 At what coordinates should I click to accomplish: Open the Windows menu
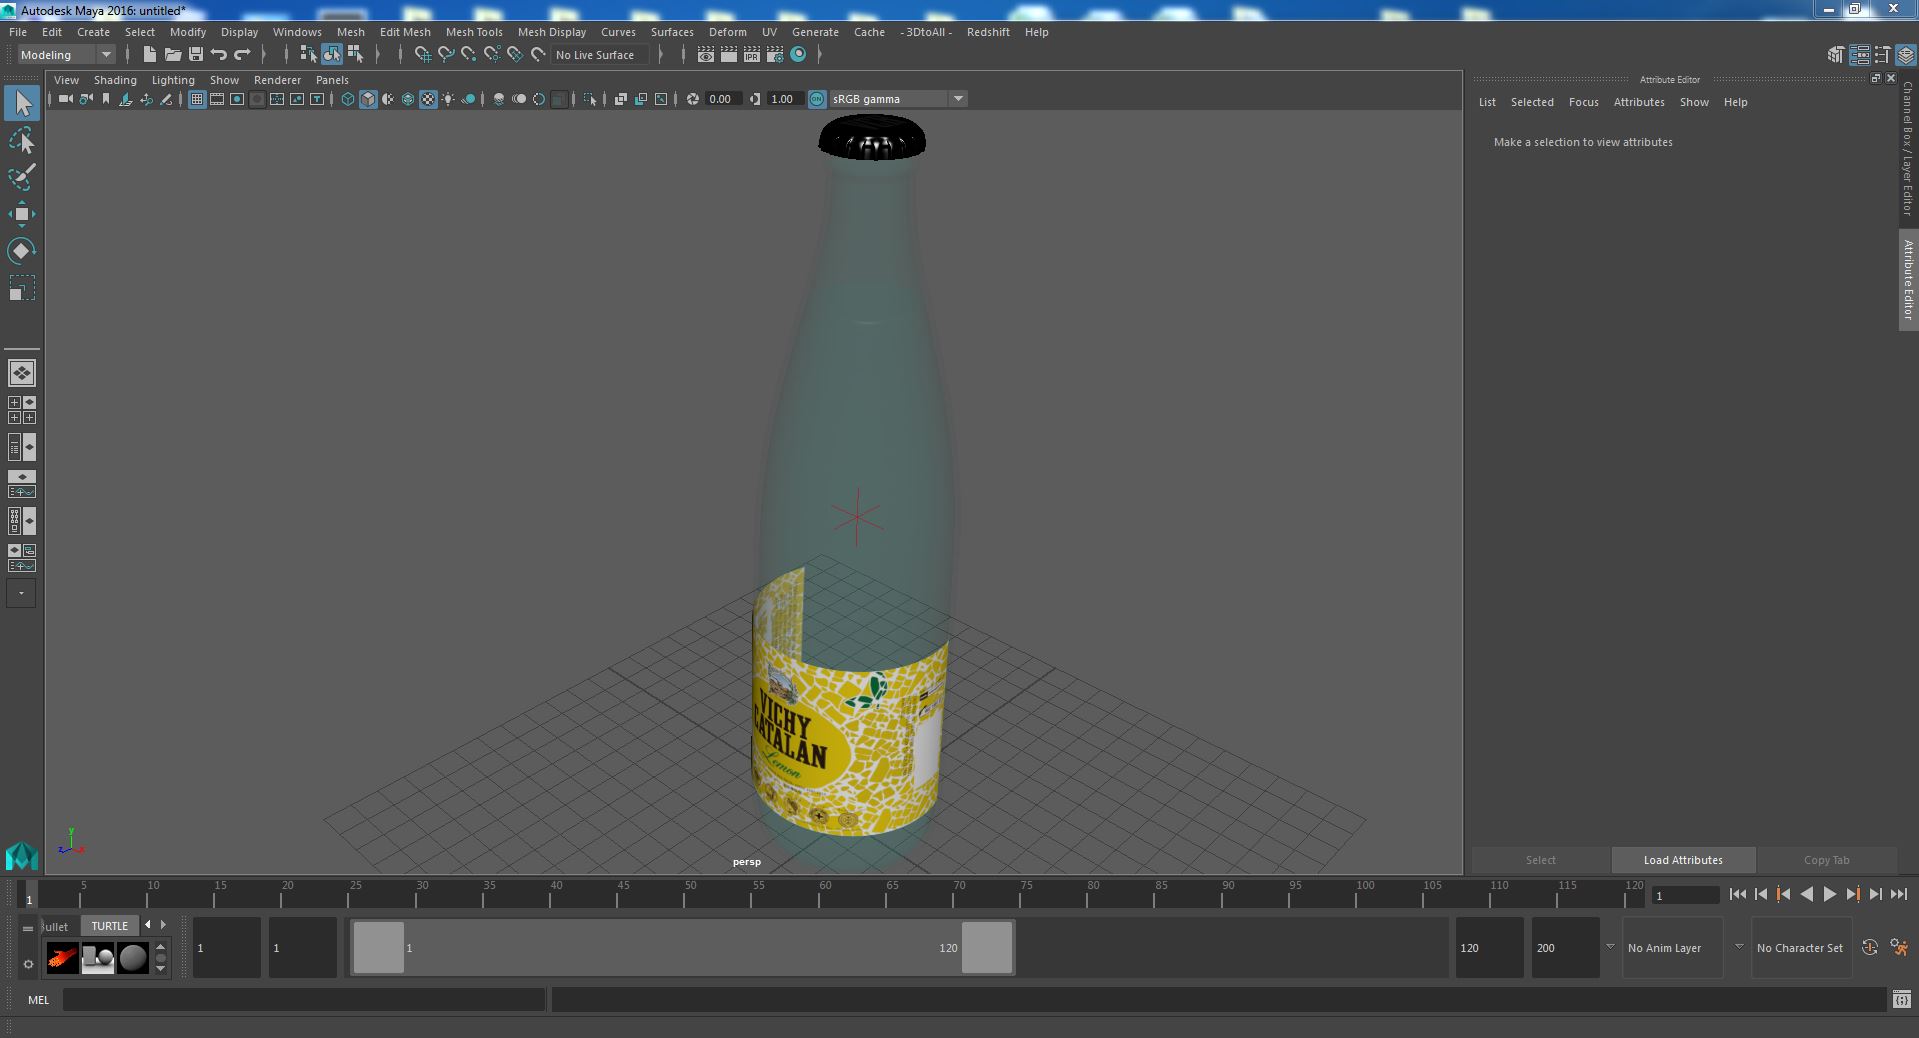click(x=297, y=32)
